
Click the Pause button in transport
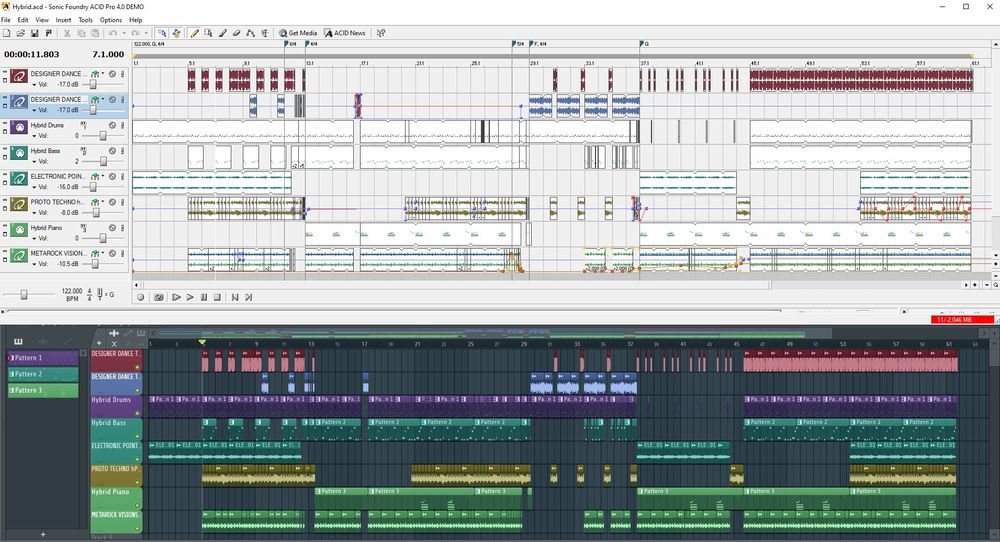pyautogui.click(x=204, y=297)
